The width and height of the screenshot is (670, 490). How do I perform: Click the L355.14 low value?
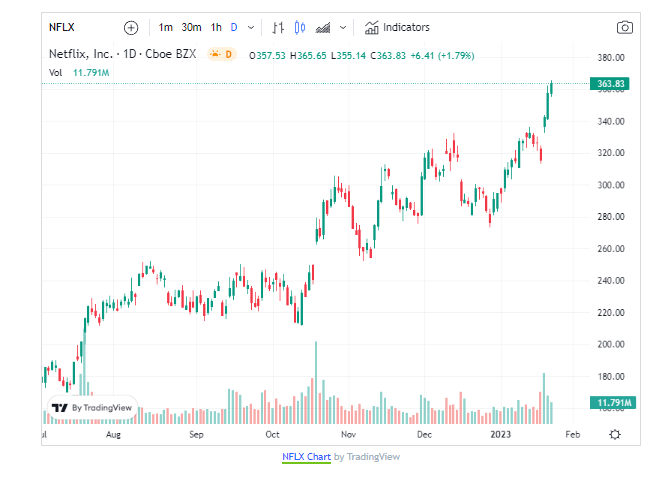(x=348, y=56)
